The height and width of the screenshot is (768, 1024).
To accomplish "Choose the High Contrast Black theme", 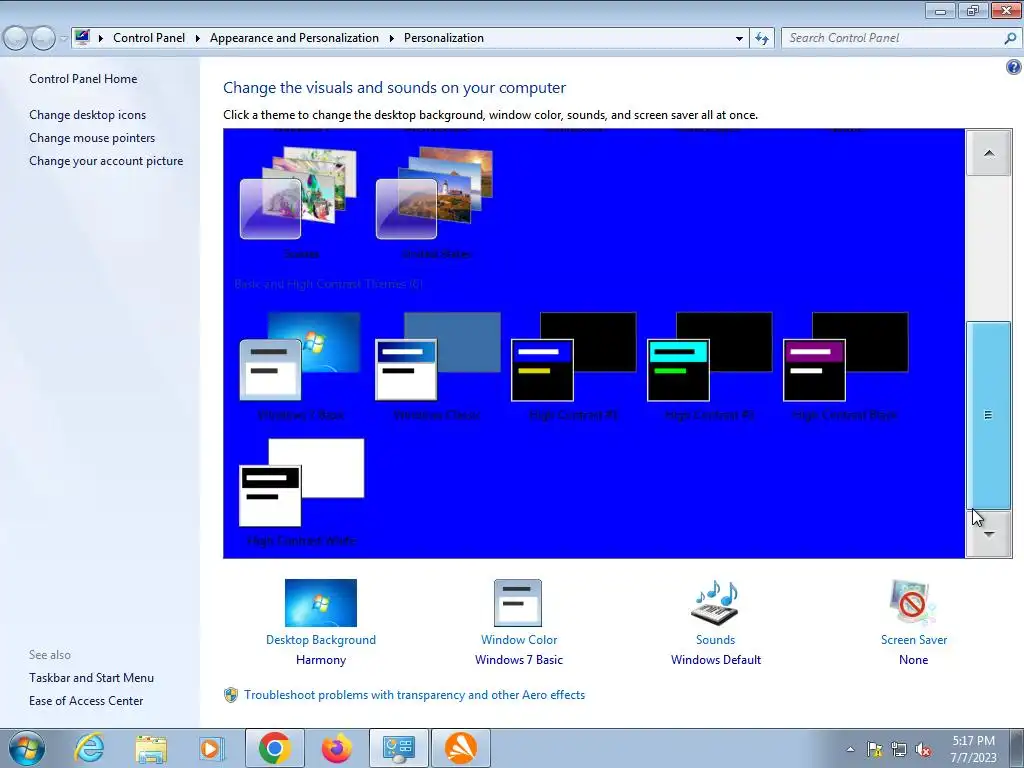I will click(846, 356).
